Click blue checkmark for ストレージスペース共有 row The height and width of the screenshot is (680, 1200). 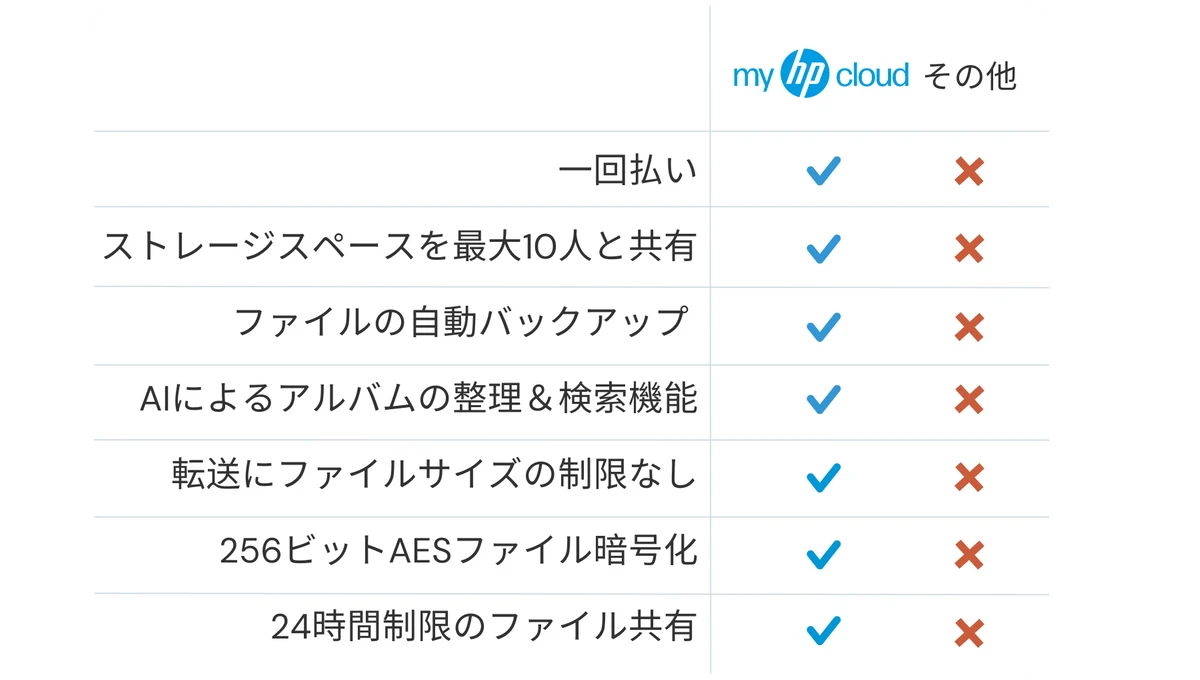[x=823, y=248]
